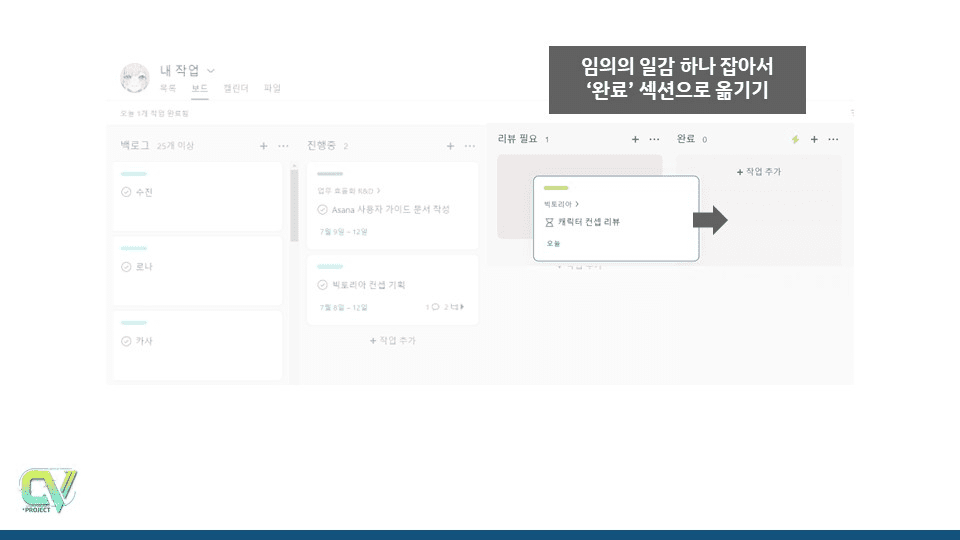This screenshot has height=540, width=960.
Task: Mark the 로나 task complete
Action: (126, 267)
